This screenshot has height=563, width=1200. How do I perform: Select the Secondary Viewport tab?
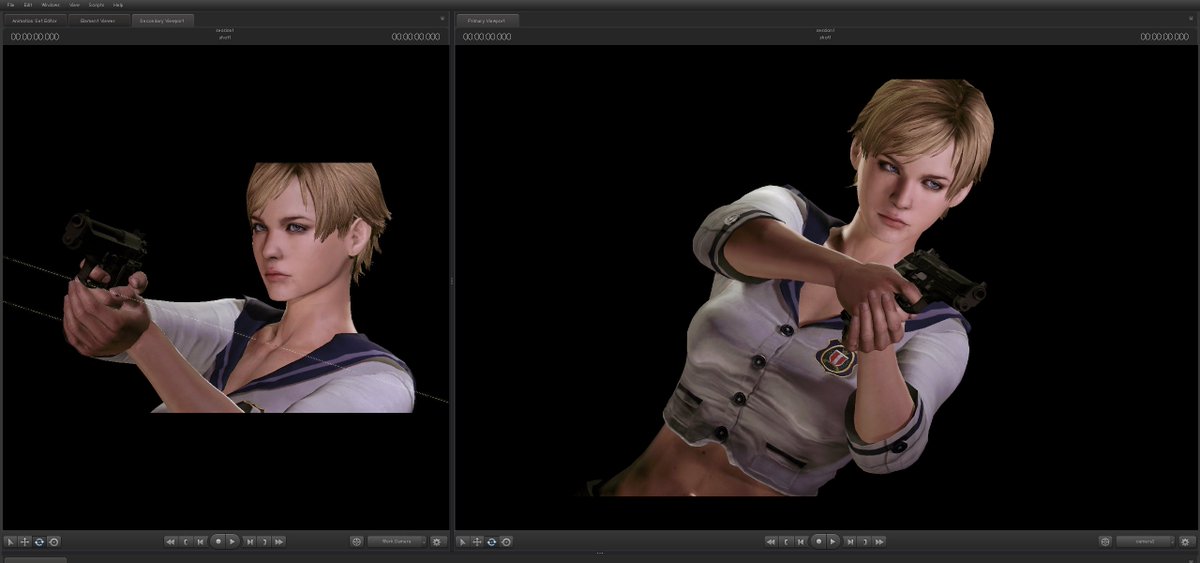(x=162, y=21)
